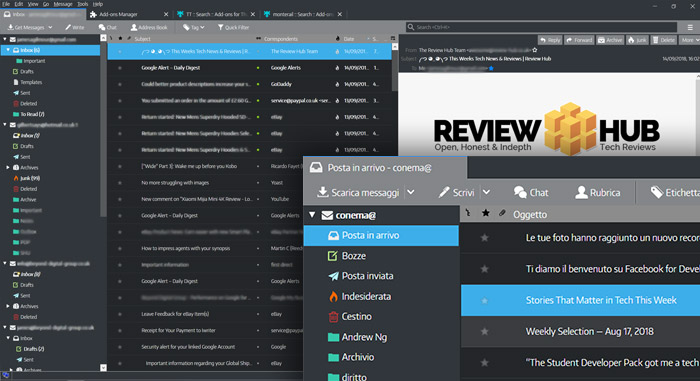This screenshot has width=700, height=381.
Task: Star 'The Student Developer Pack' message
Action: click(x=484, y=363)
